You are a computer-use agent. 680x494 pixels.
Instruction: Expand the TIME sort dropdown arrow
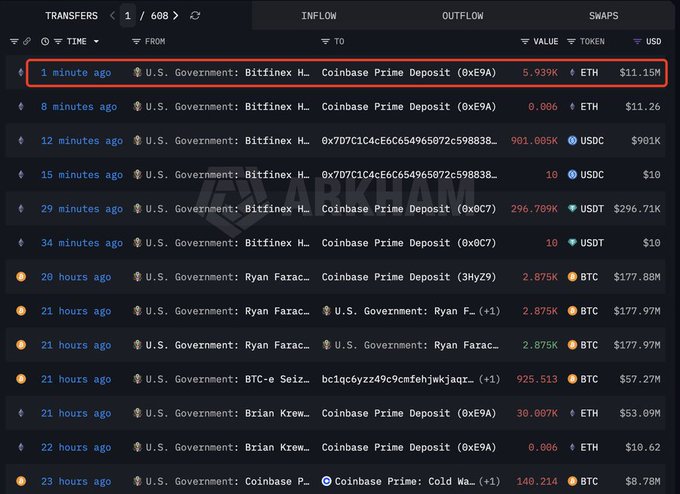pos(96,41)
